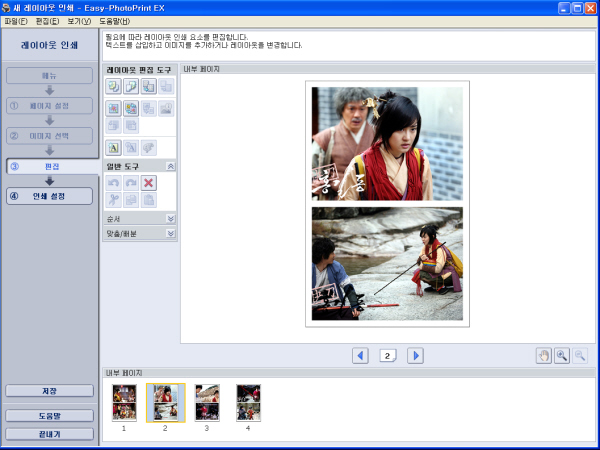Viewport: 600px width, 450px height.
Task: Click the grayed-out edit text box icon
Action: pos(131,148)
